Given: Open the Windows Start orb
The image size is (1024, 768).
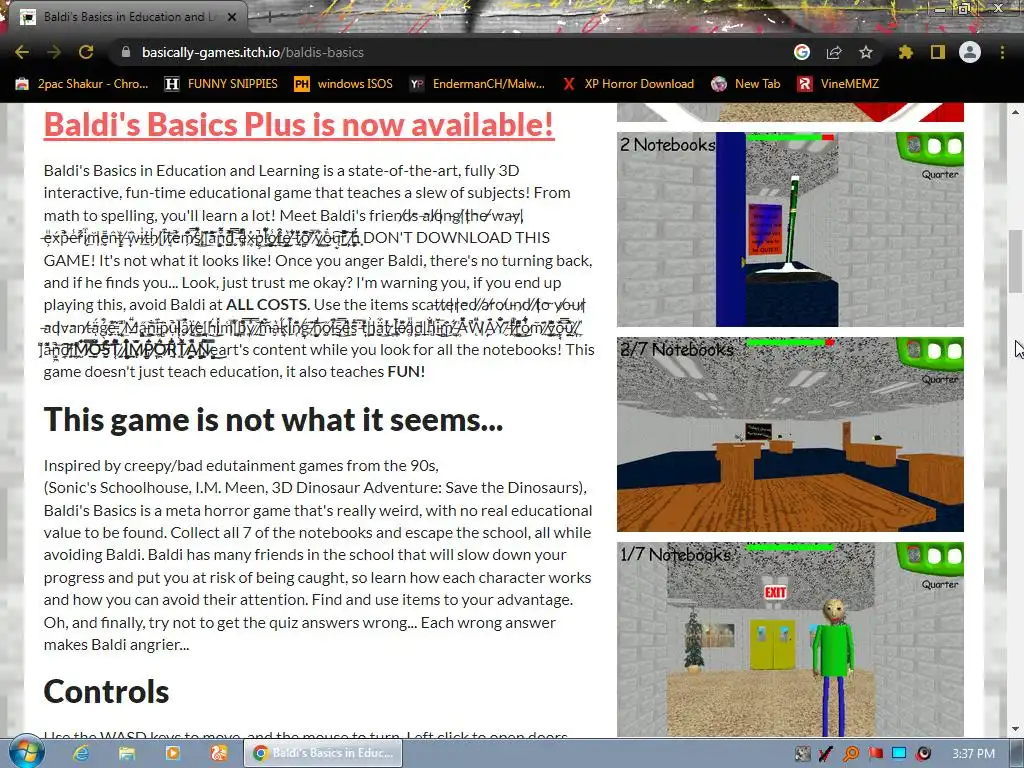Looking at the screenshot, I should [26, 753].
